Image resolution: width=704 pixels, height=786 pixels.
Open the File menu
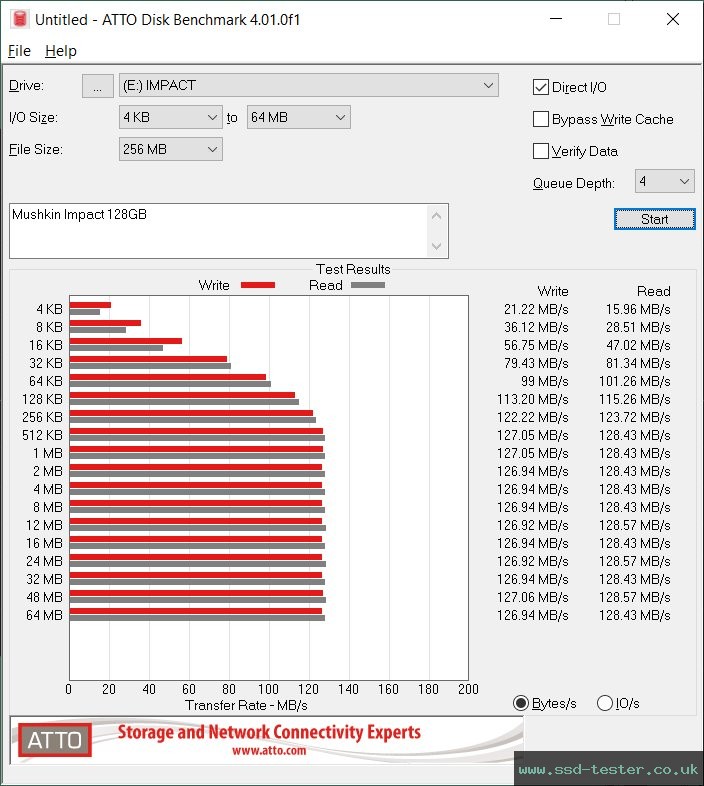[x=20, y=51]
